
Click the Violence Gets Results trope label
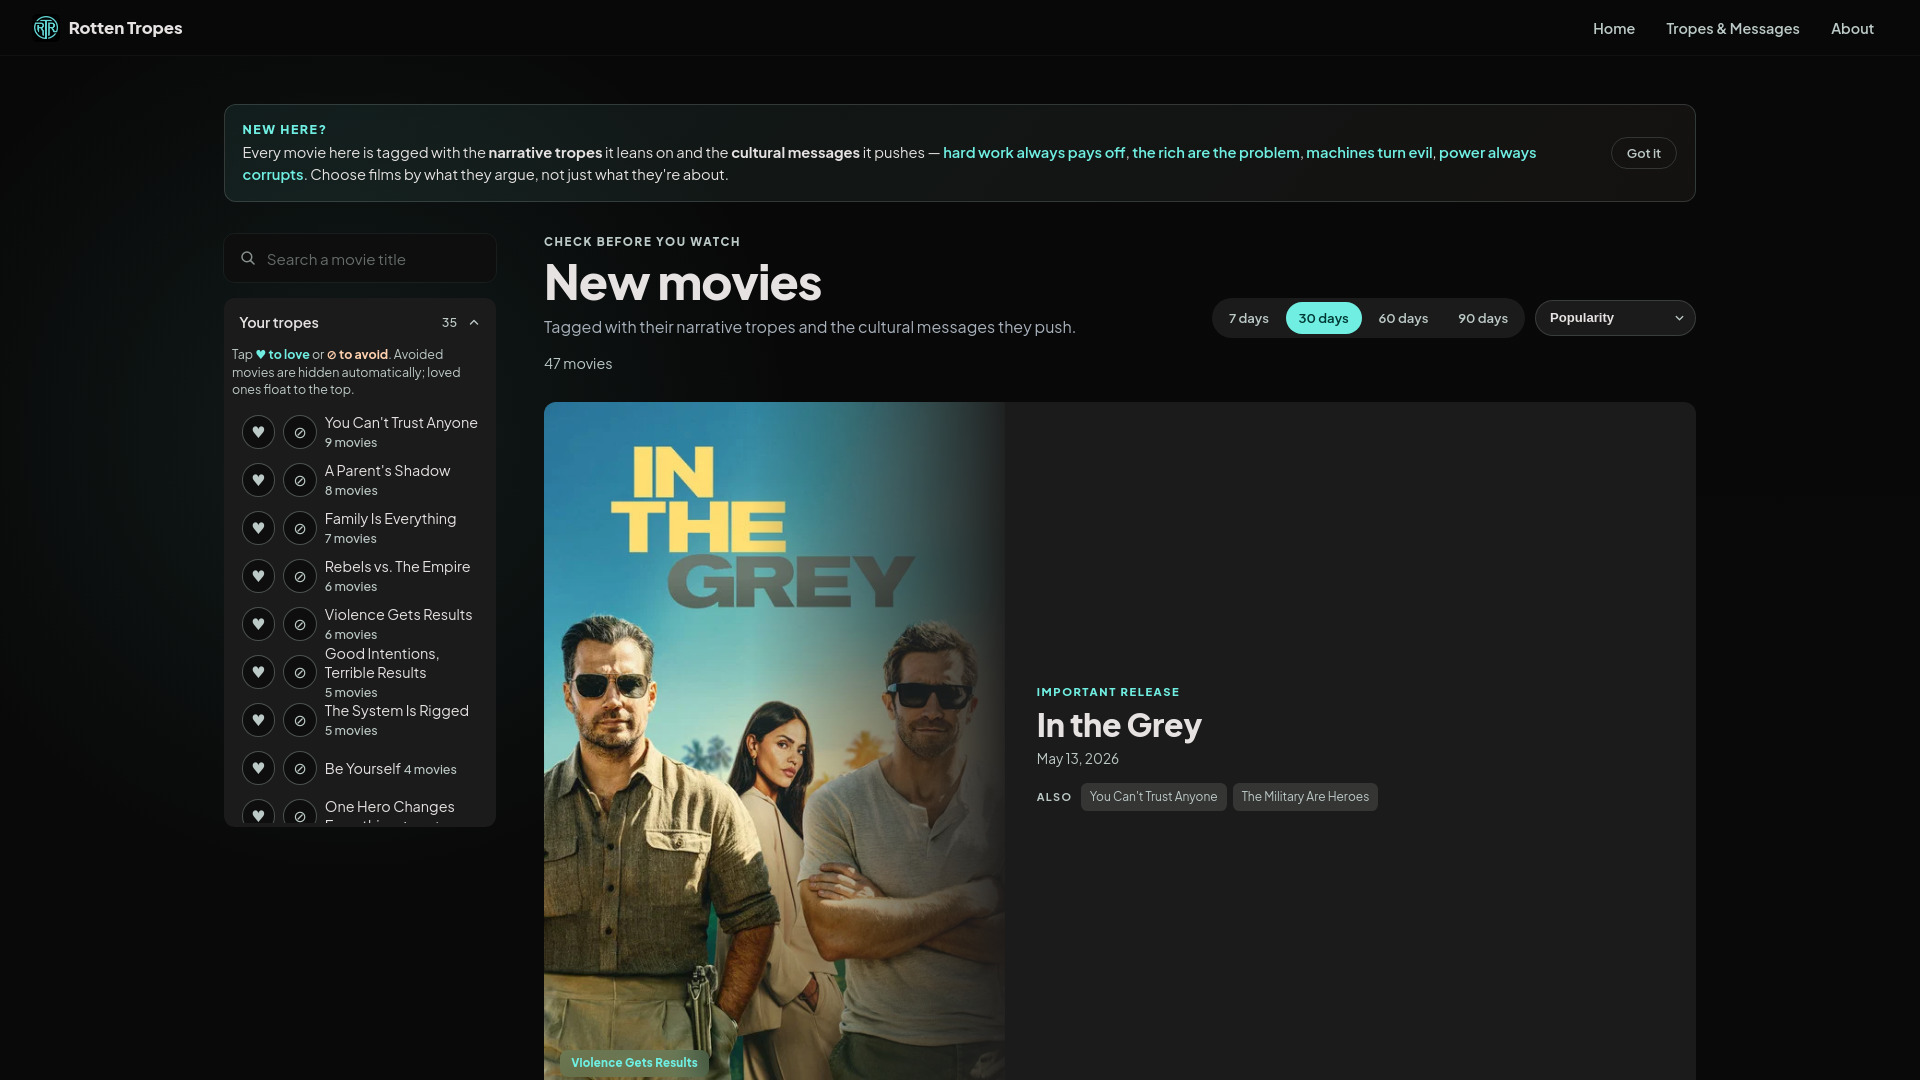398,615
